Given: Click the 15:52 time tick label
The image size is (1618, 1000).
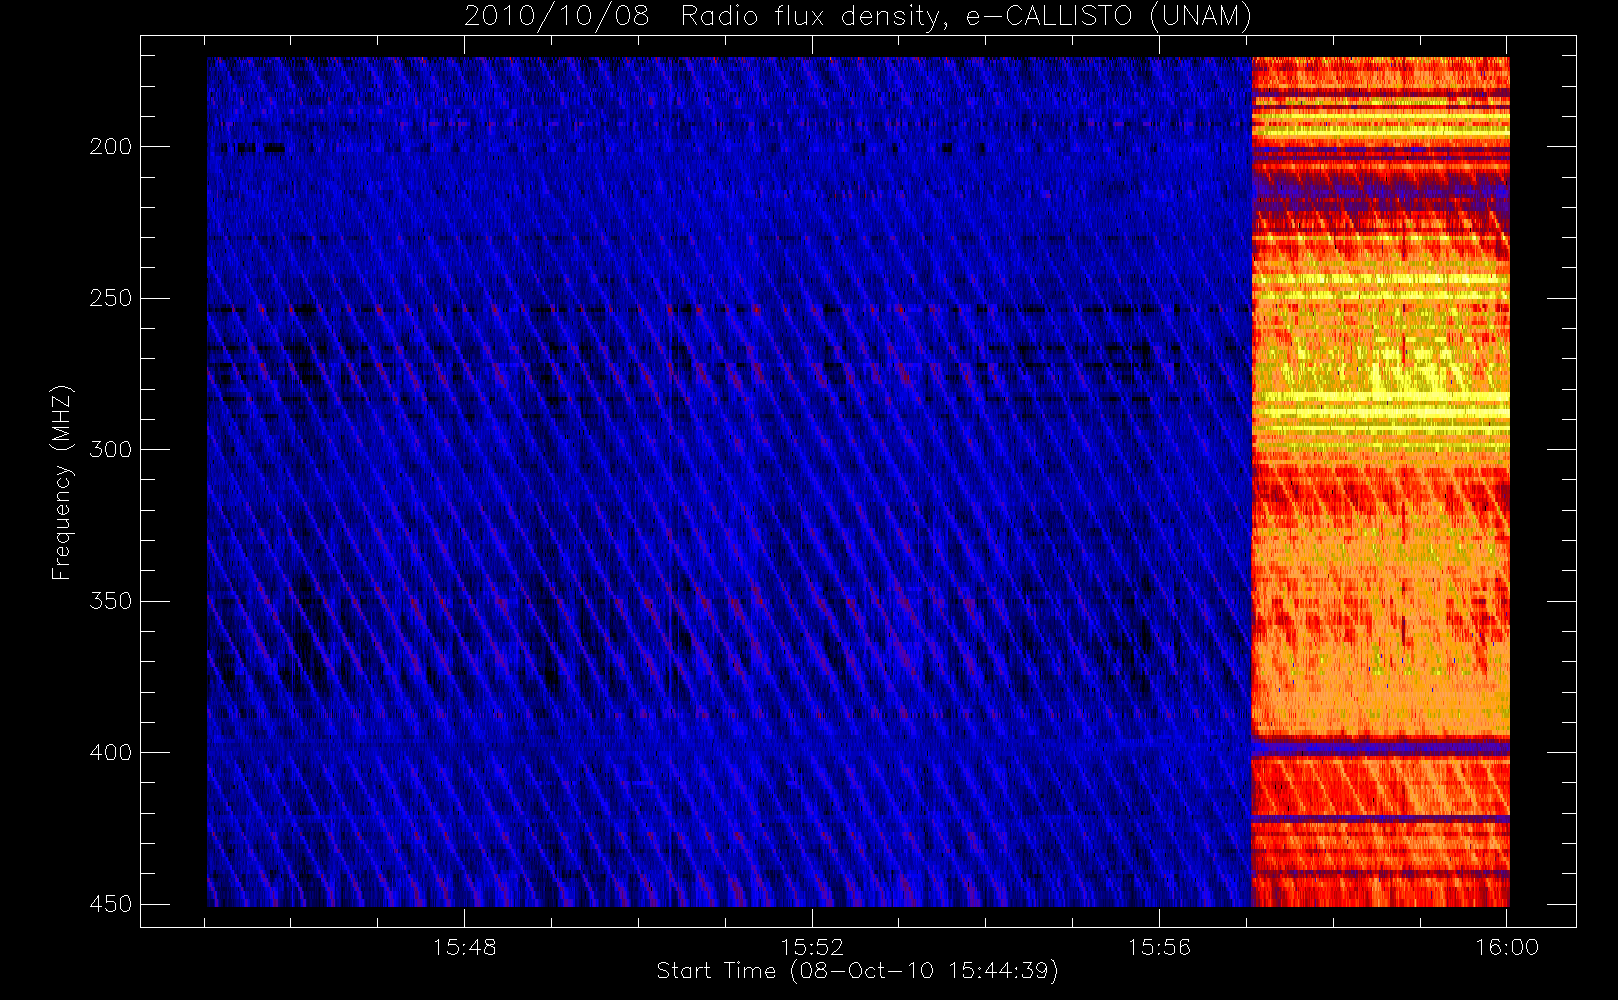Looking at the screenshot, I should [x=812, y=947].
